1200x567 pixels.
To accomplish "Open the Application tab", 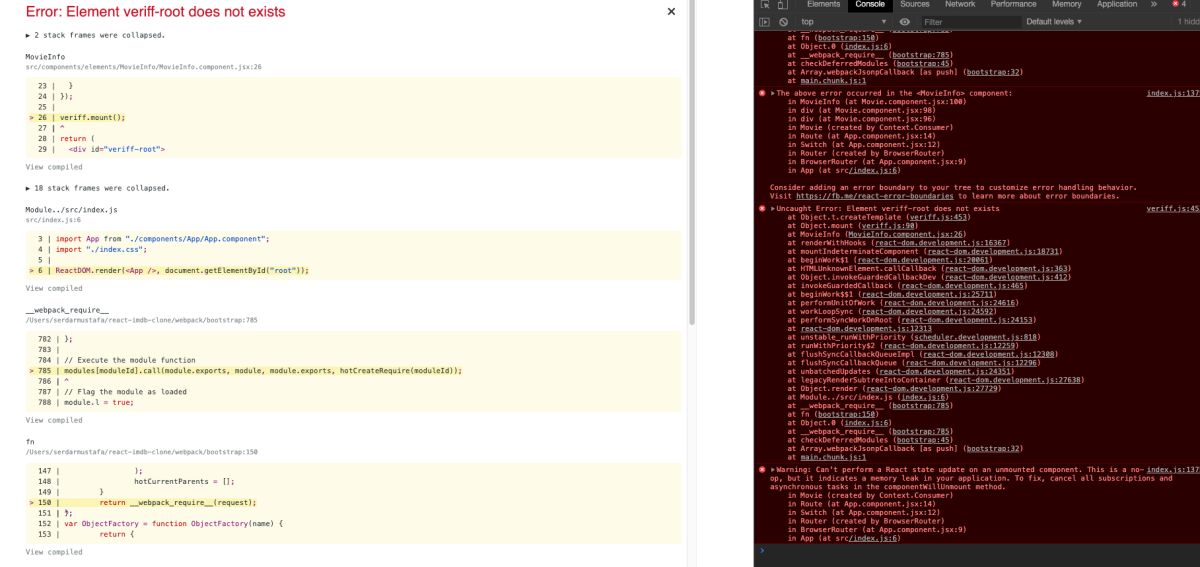I will 1117,4.
